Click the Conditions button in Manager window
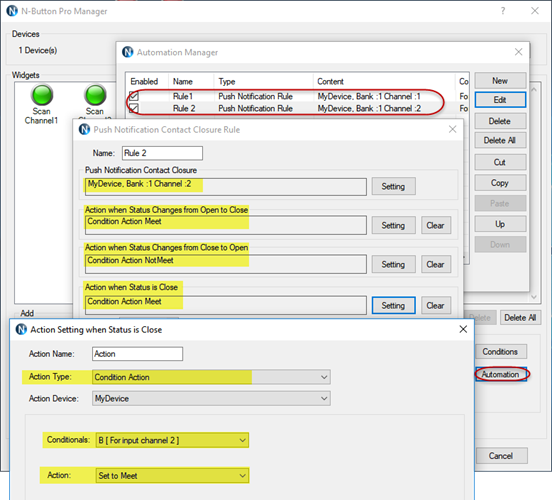This screenshot has height=500, width=552. (x=501, y=352)
